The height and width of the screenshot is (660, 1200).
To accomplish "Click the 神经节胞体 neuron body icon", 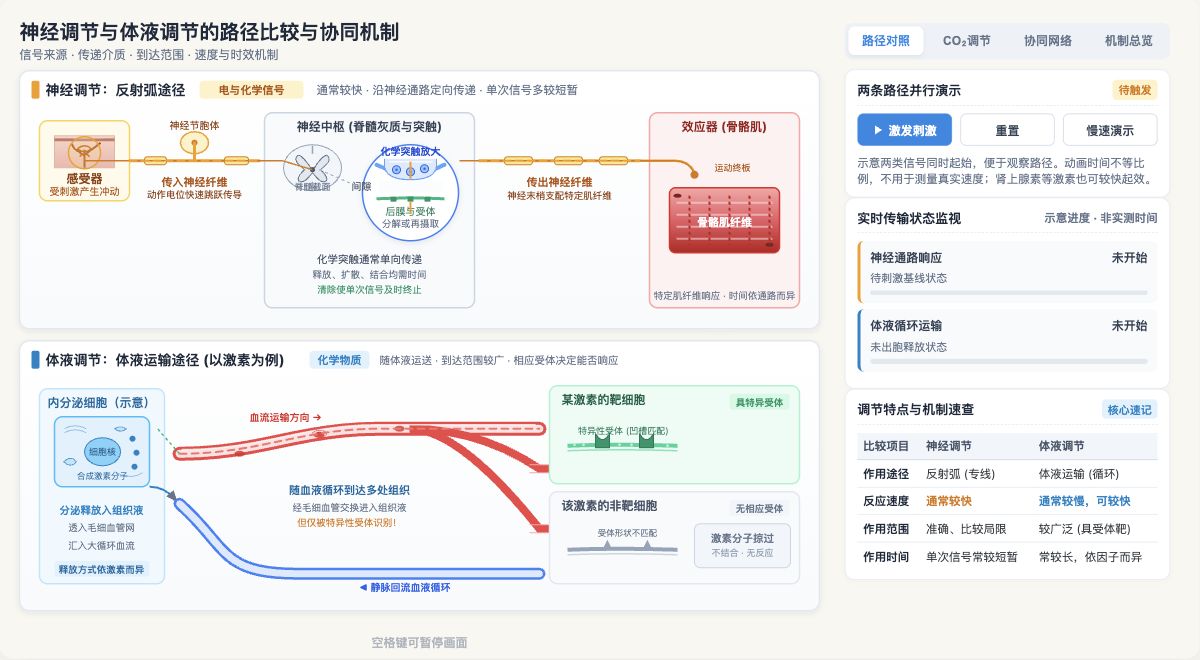I will tap(194, 144).
